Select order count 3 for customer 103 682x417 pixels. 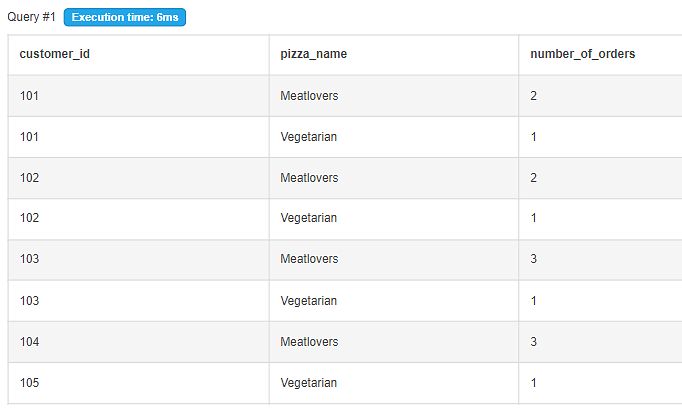pyautogui.click(x=534, y=260)
